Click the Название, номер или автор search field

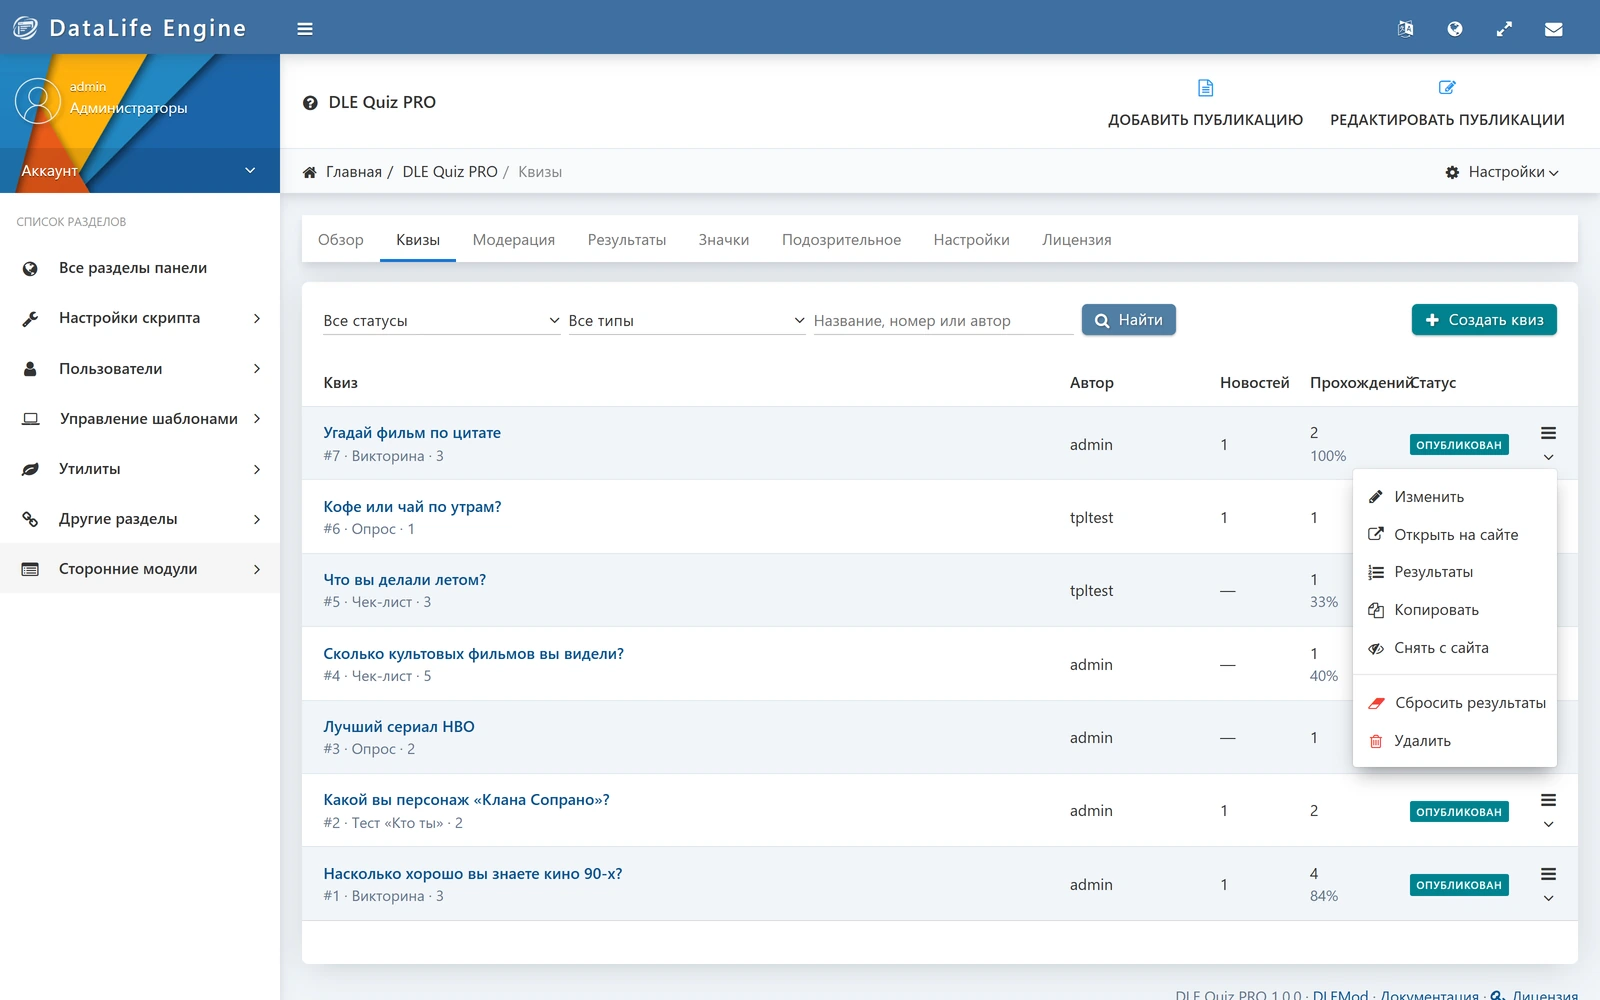(943, 321)
